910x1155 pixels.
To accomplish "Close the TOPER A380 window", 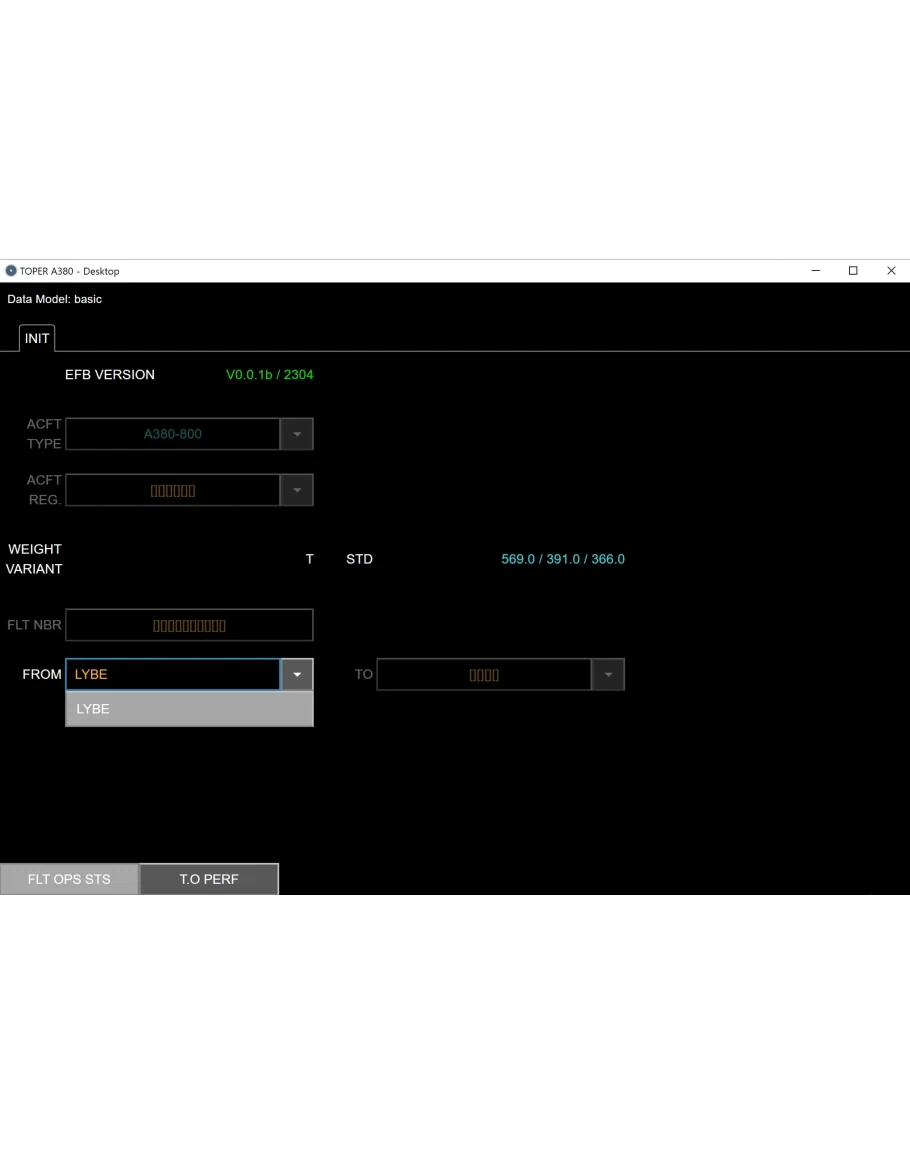I will pyautogui.click(x=891, y=271).
